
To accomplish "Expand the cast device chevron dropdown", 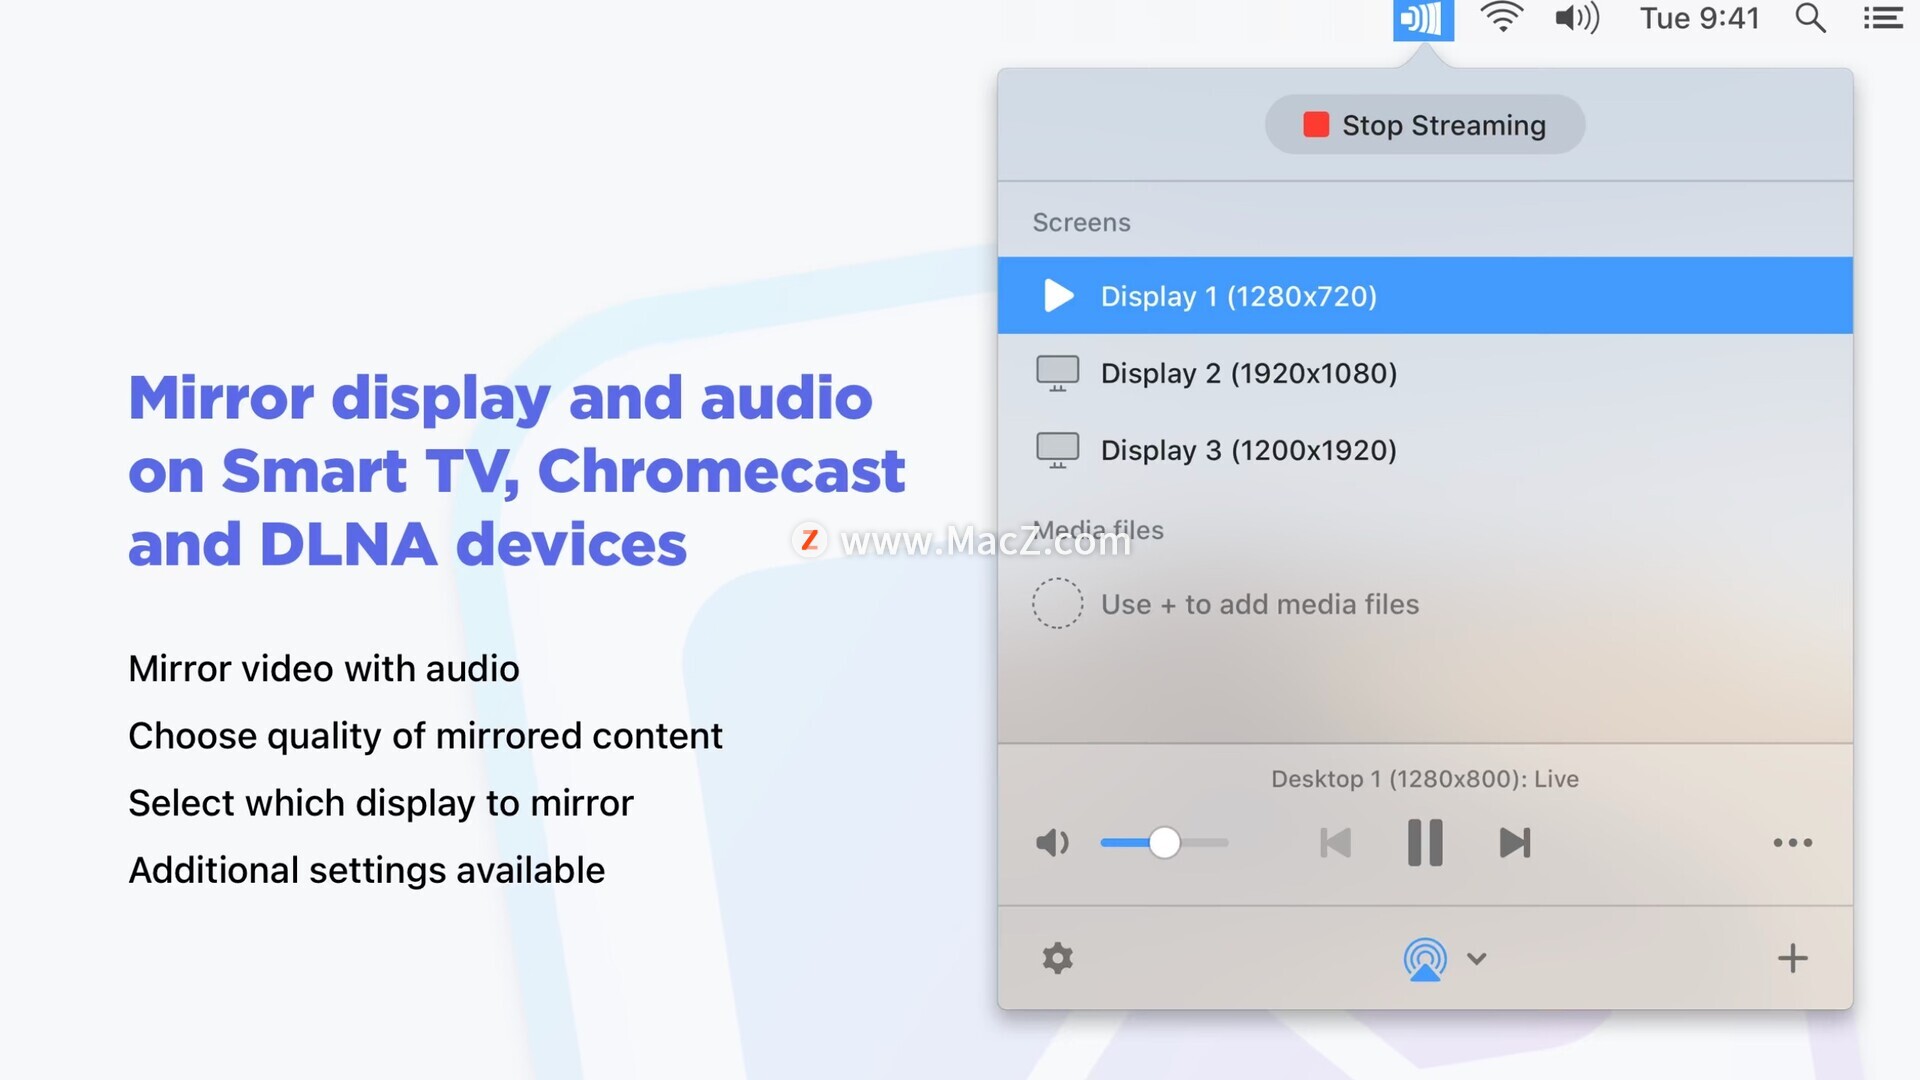I will [1477, 959].
